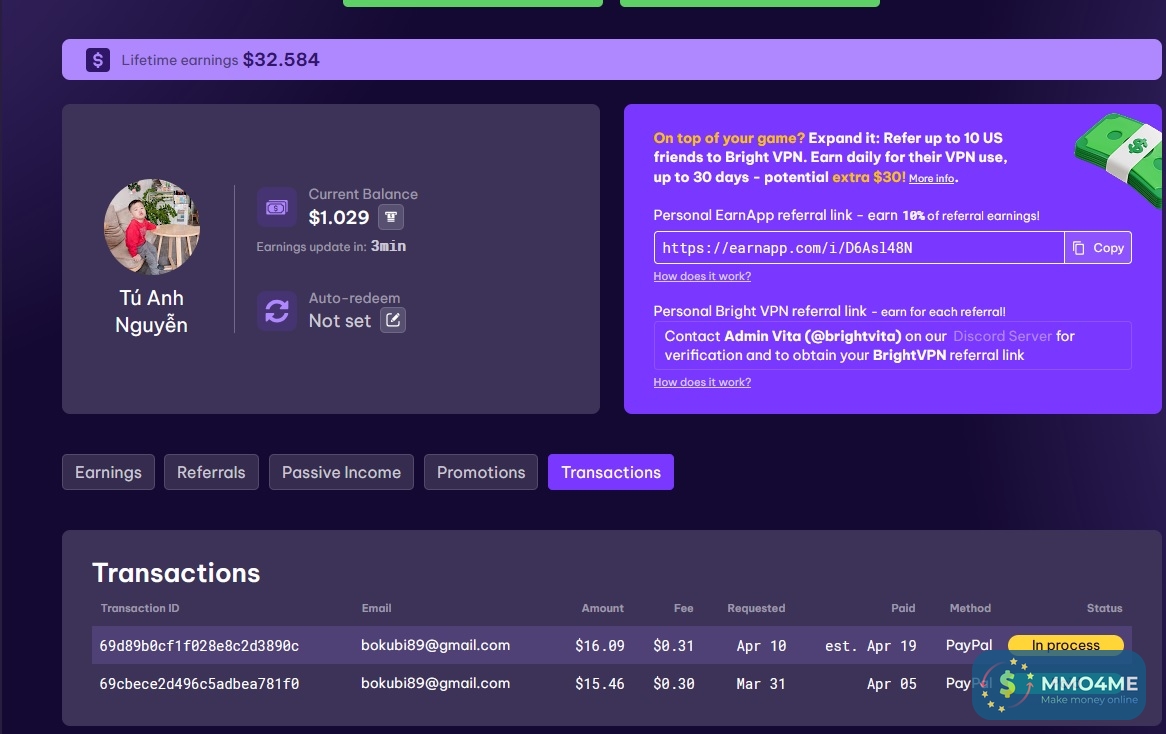The width and height of the screenshot is (1166, 734).
Task: Click the Status column header
Action: [1104, 608]
